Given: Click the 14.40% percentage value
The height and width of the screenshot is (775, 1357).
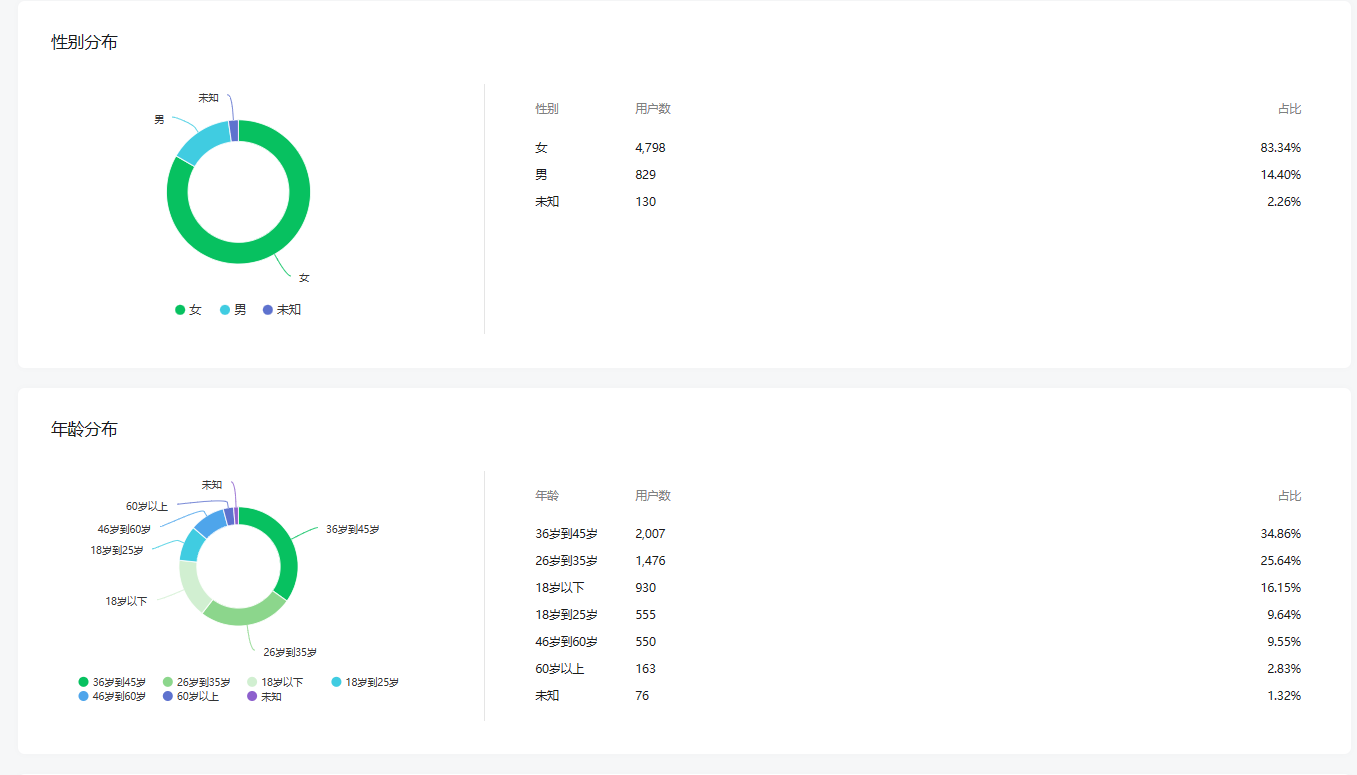Looking at the screenshot, I should tap(1281, 175).
